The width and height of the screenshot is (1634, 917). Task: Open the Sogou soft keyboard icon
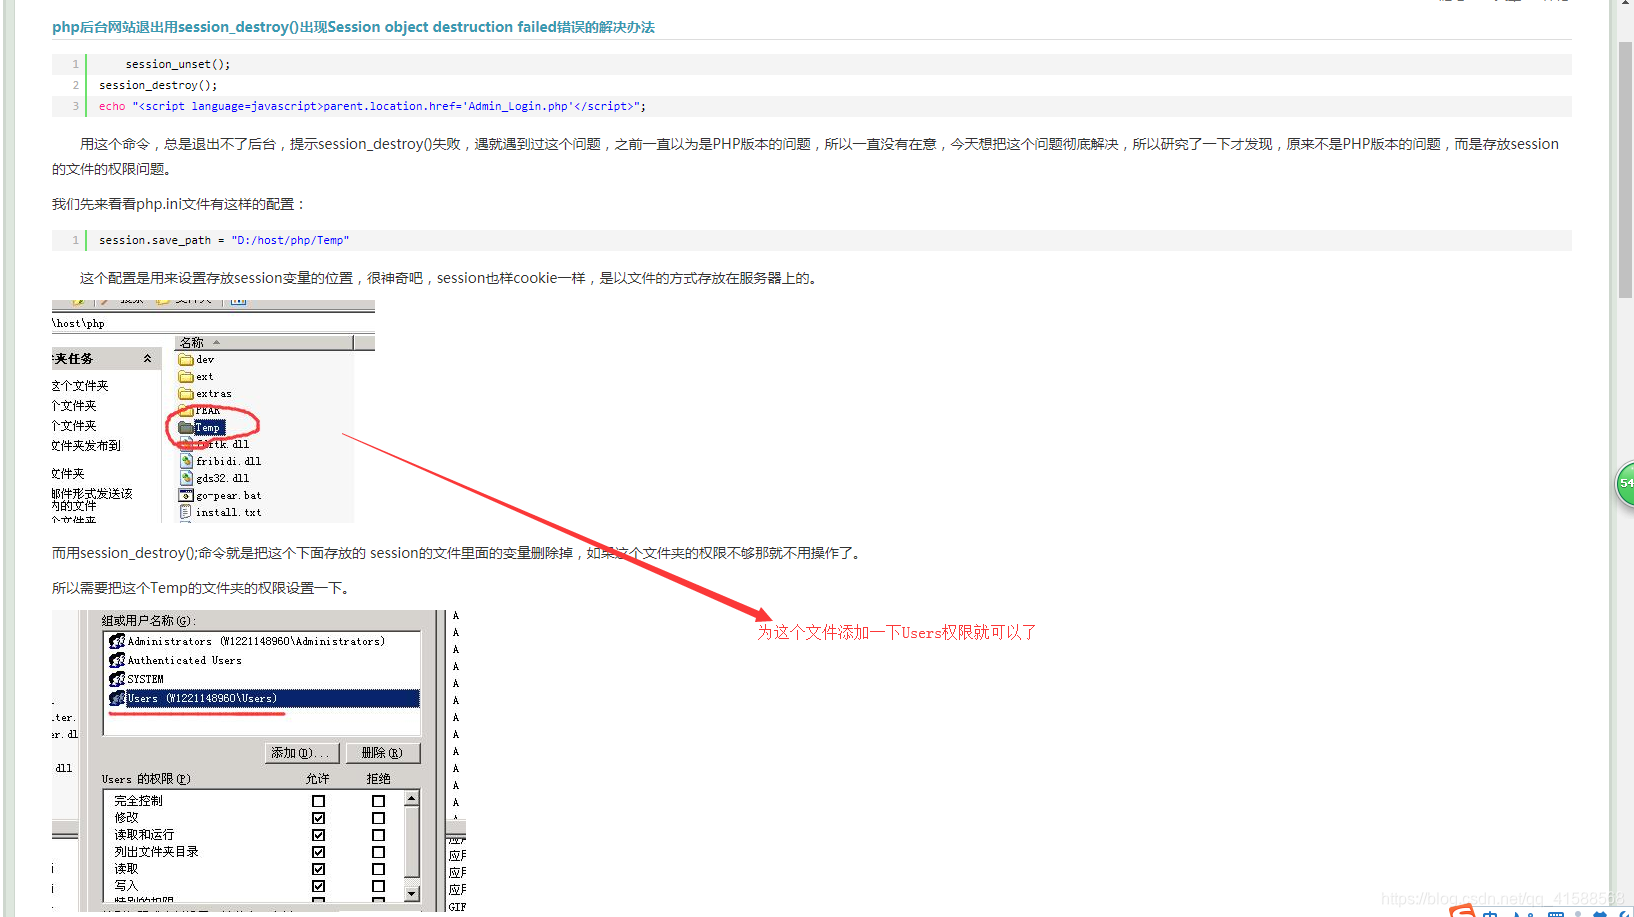pos(1556,912)
